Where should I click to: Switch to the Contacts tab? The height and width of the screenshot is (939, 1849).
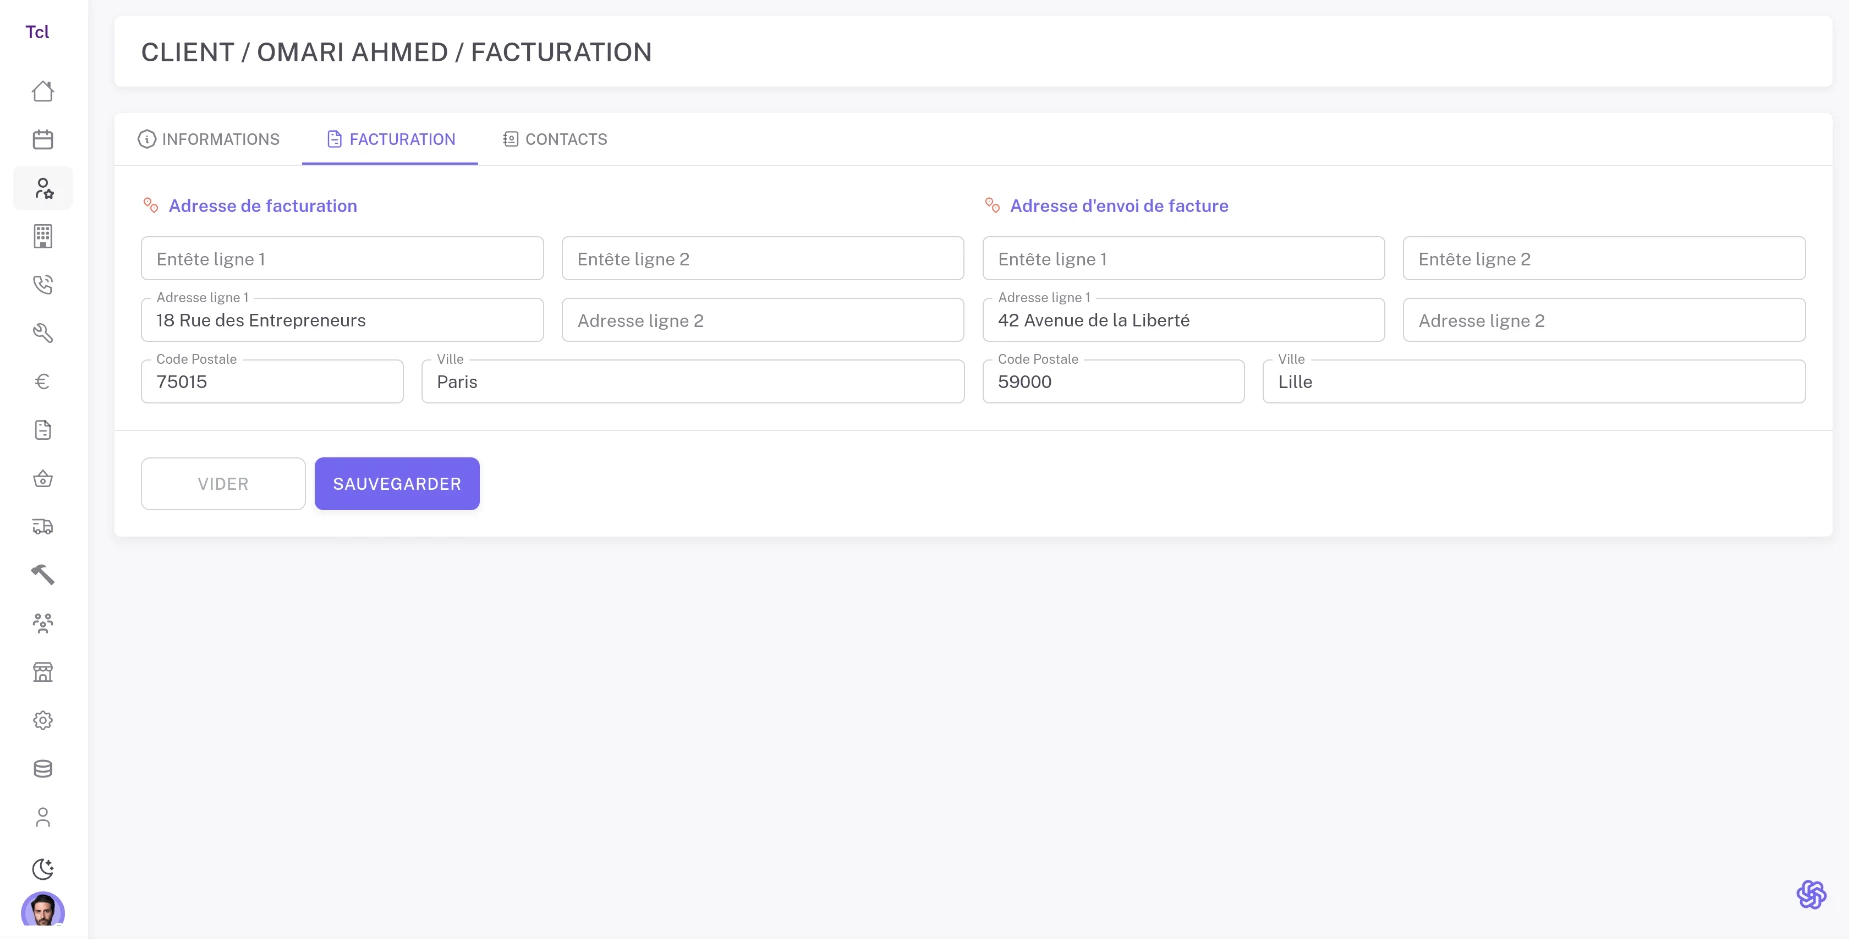click(554, 139)
